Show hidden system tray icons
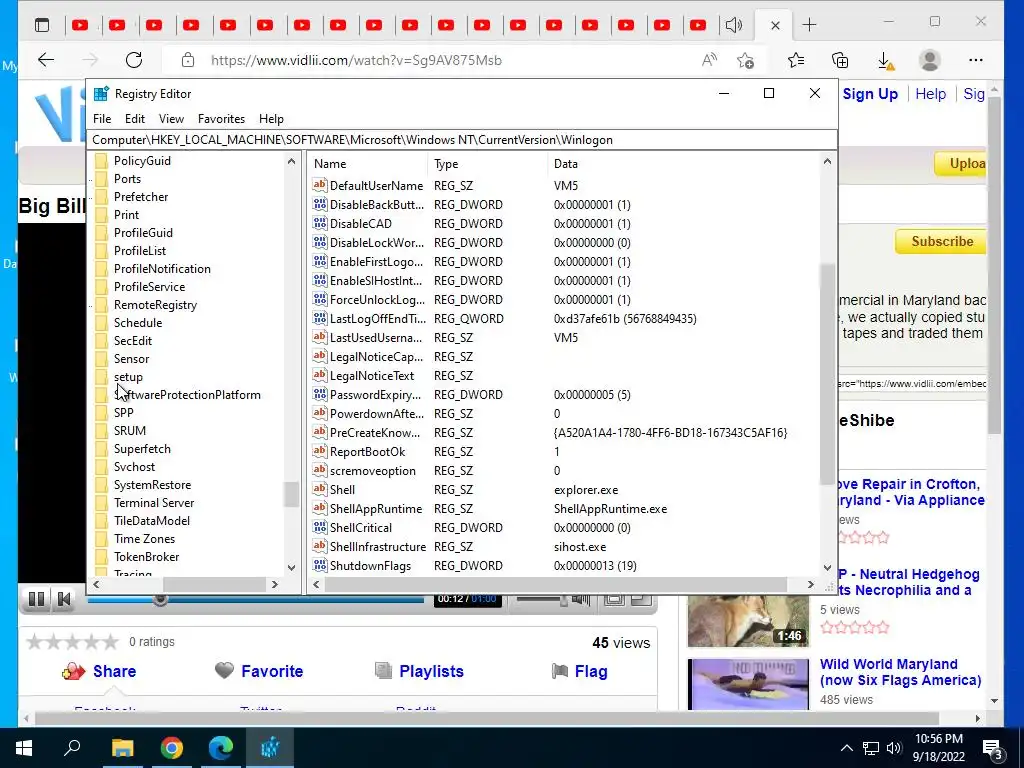 846,748
